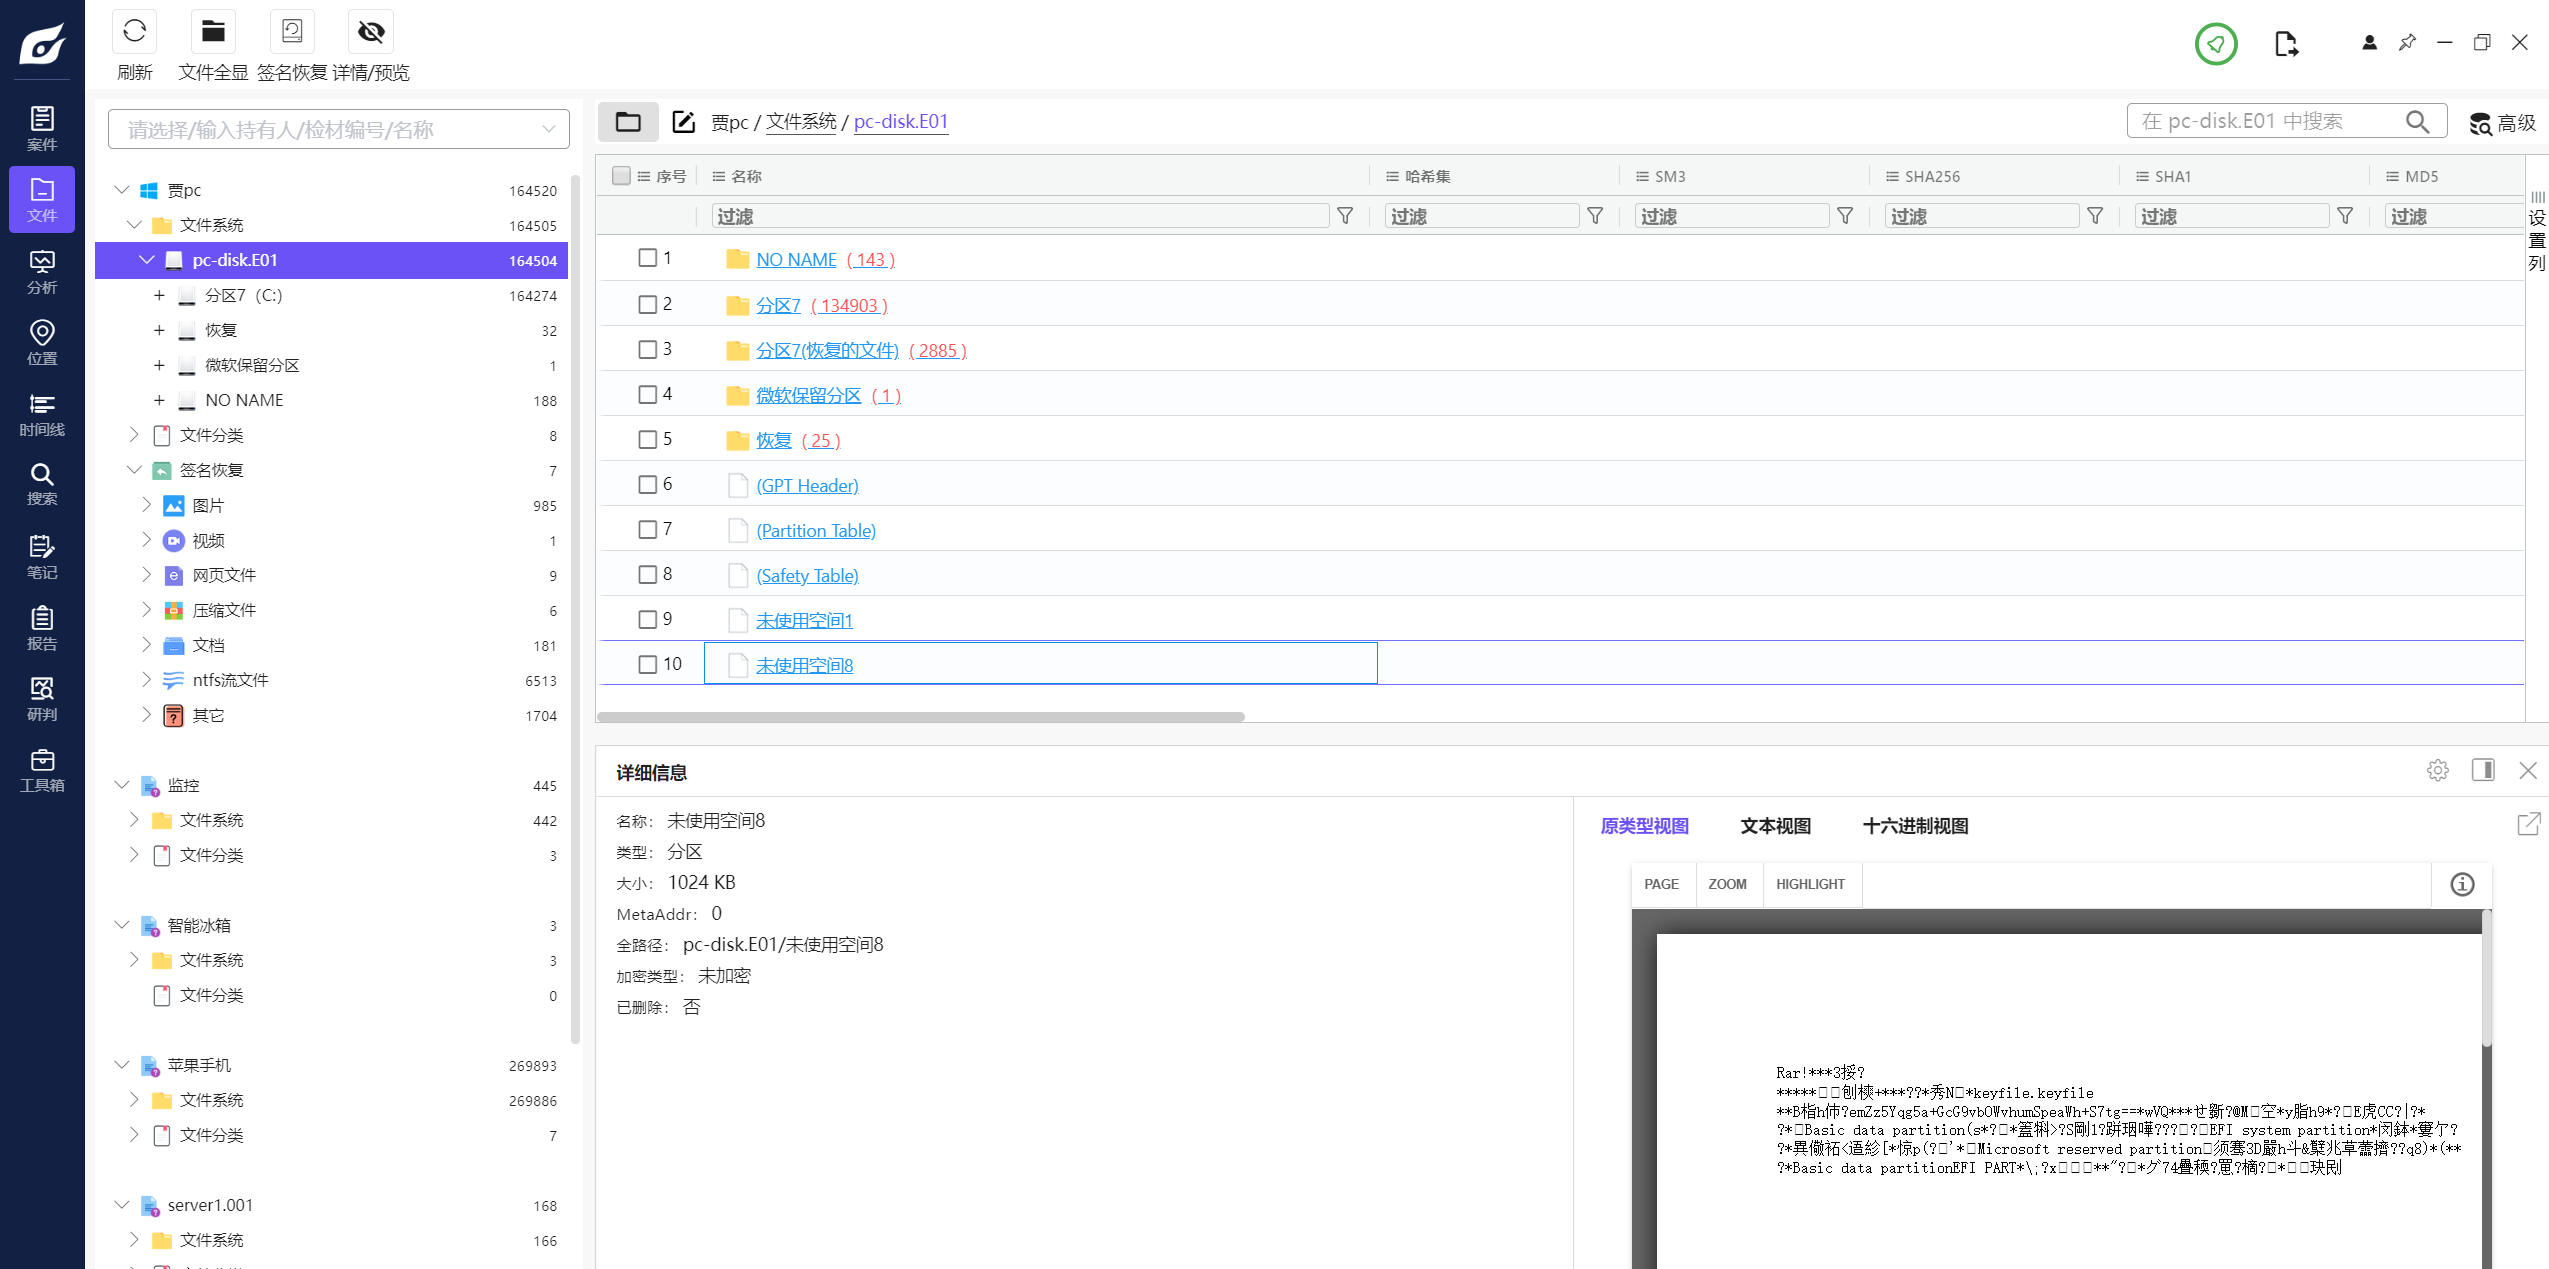
Task: Toggle the select-all checkbox in header
Action: point(621,176)
